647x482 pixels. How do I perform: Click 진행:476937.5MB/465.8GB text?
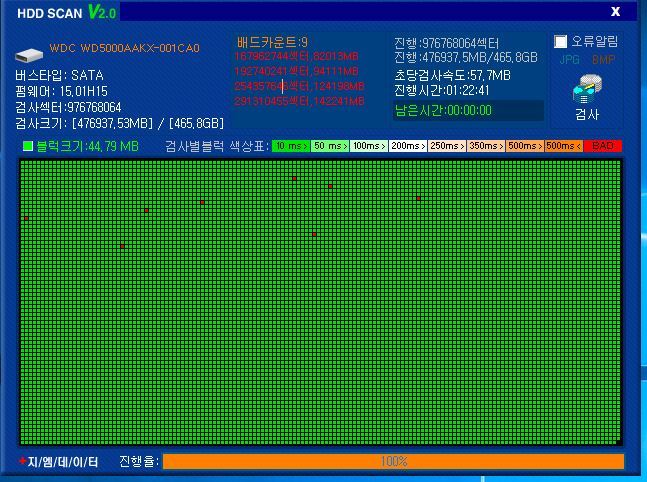tap(466, 57)
